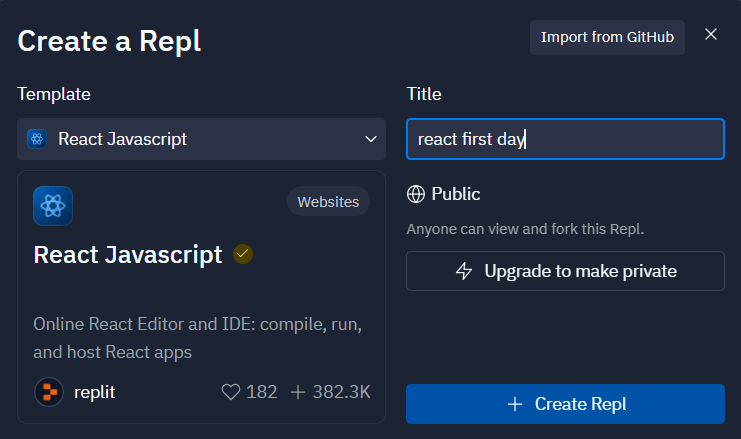Viewport: 741px width, 439px height.
Task: Click the plus icon in Create Repl button
Action: [515, 404]
